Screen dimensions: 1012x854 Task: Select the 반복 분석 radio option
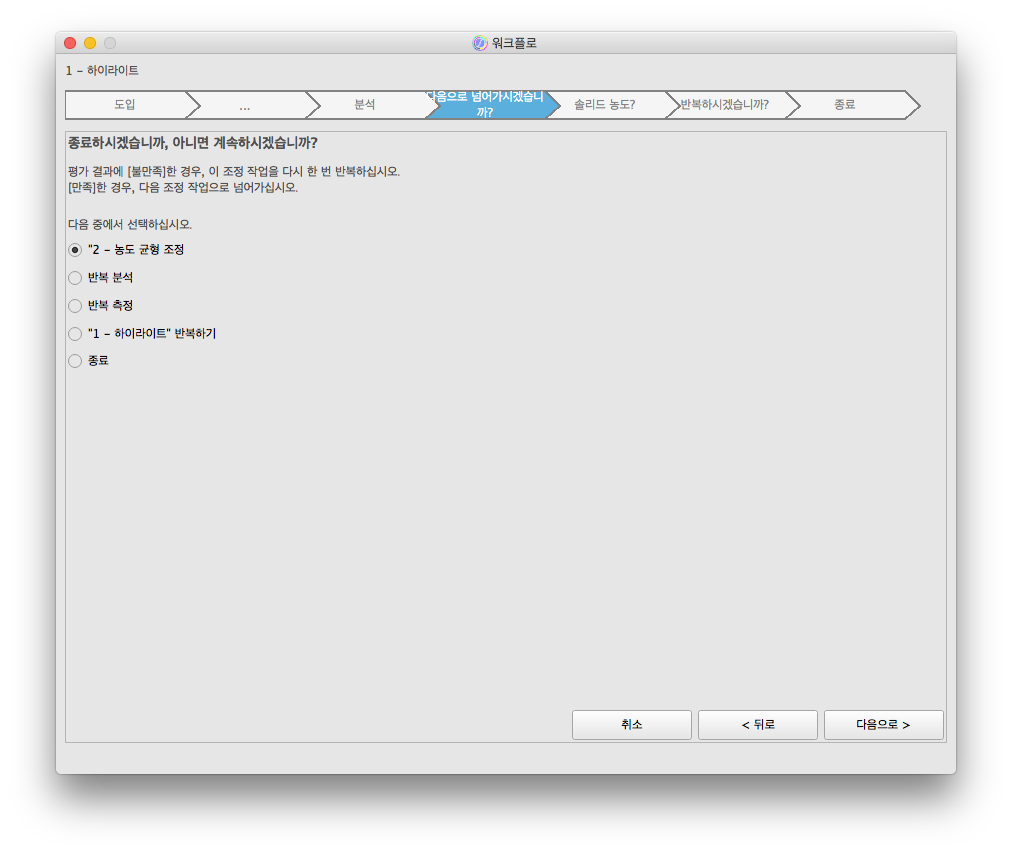75,278
